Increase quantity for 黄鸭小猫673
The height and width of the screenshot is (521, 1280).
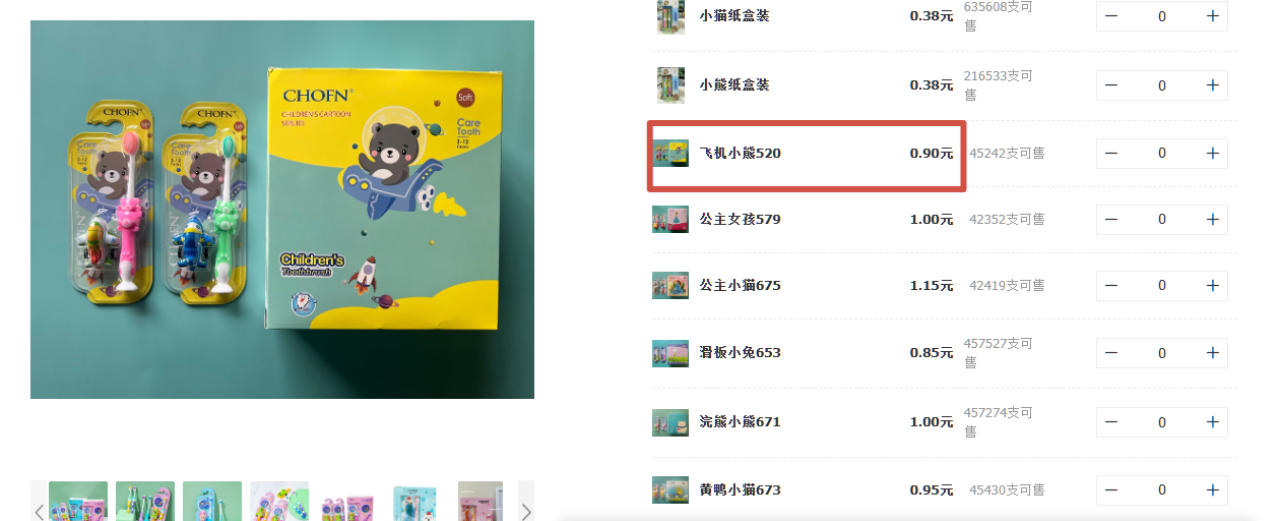(1212, 490)
